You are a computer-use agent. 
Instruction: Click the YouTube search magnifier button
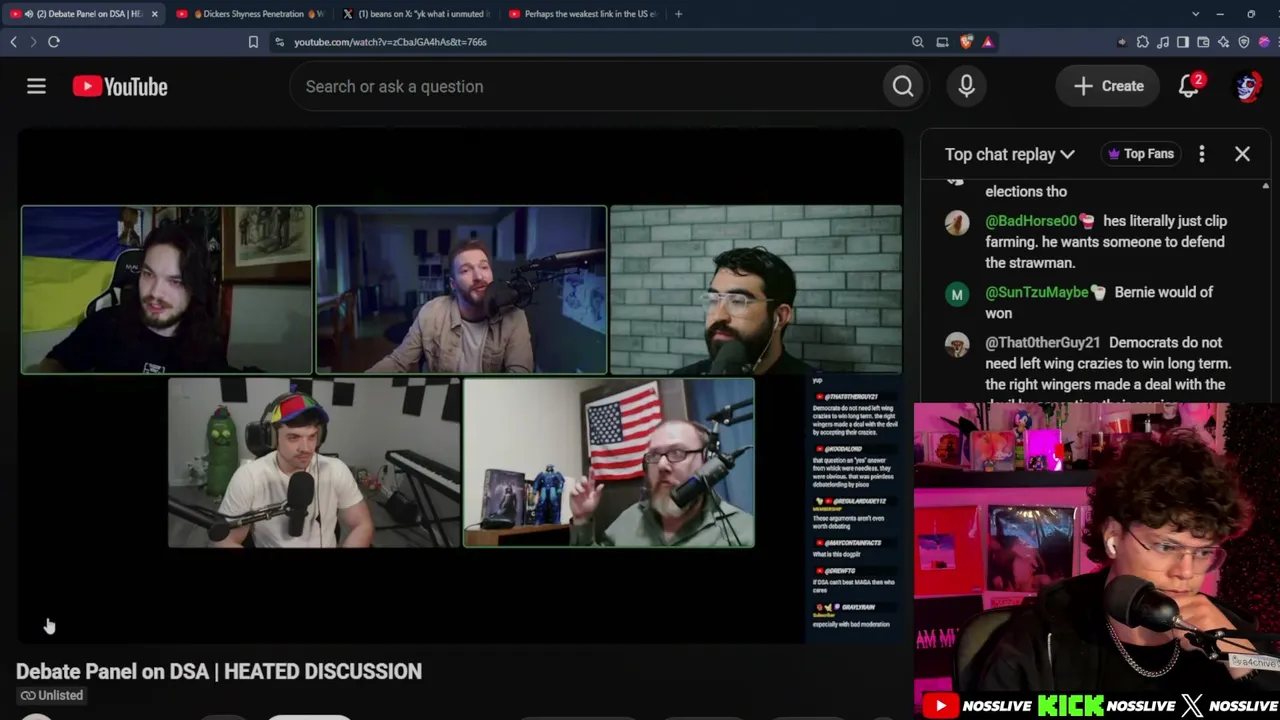tap(903, 87)
